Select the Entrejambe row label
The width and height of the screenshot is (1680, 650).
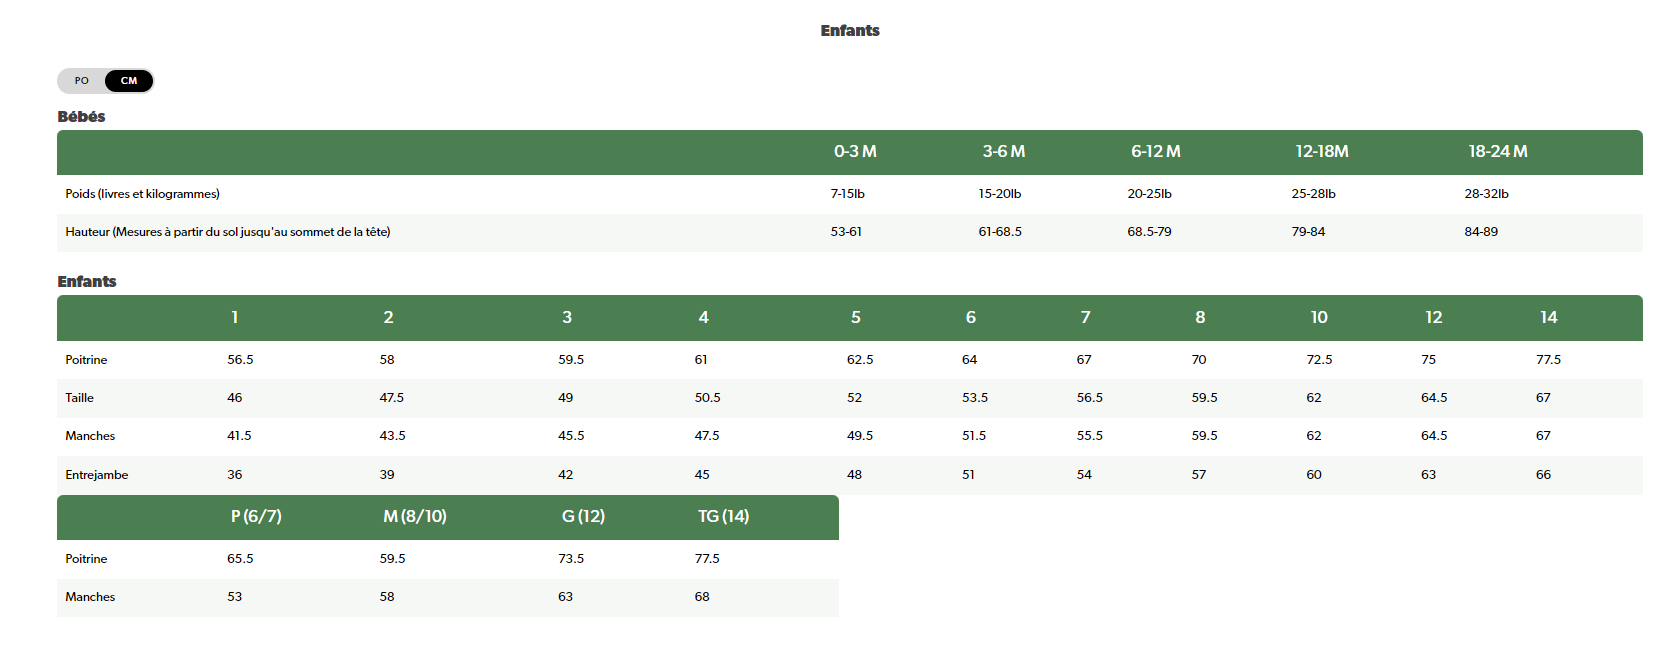(x=96, y=475)
